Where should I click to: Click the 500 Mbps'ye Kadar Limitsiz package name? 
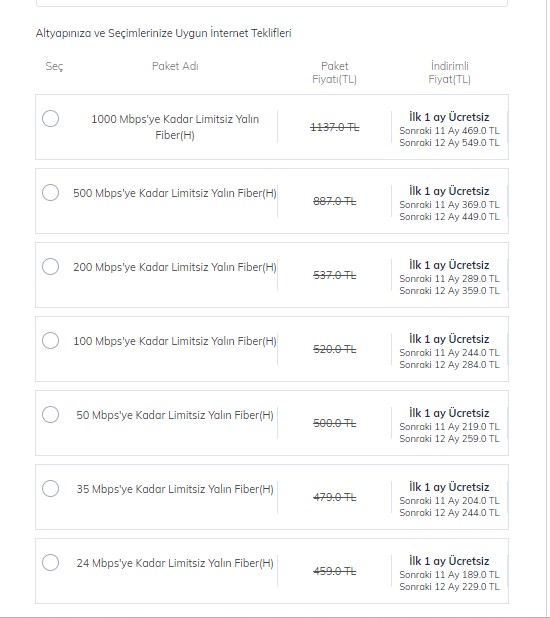click(x=175, y=193)
